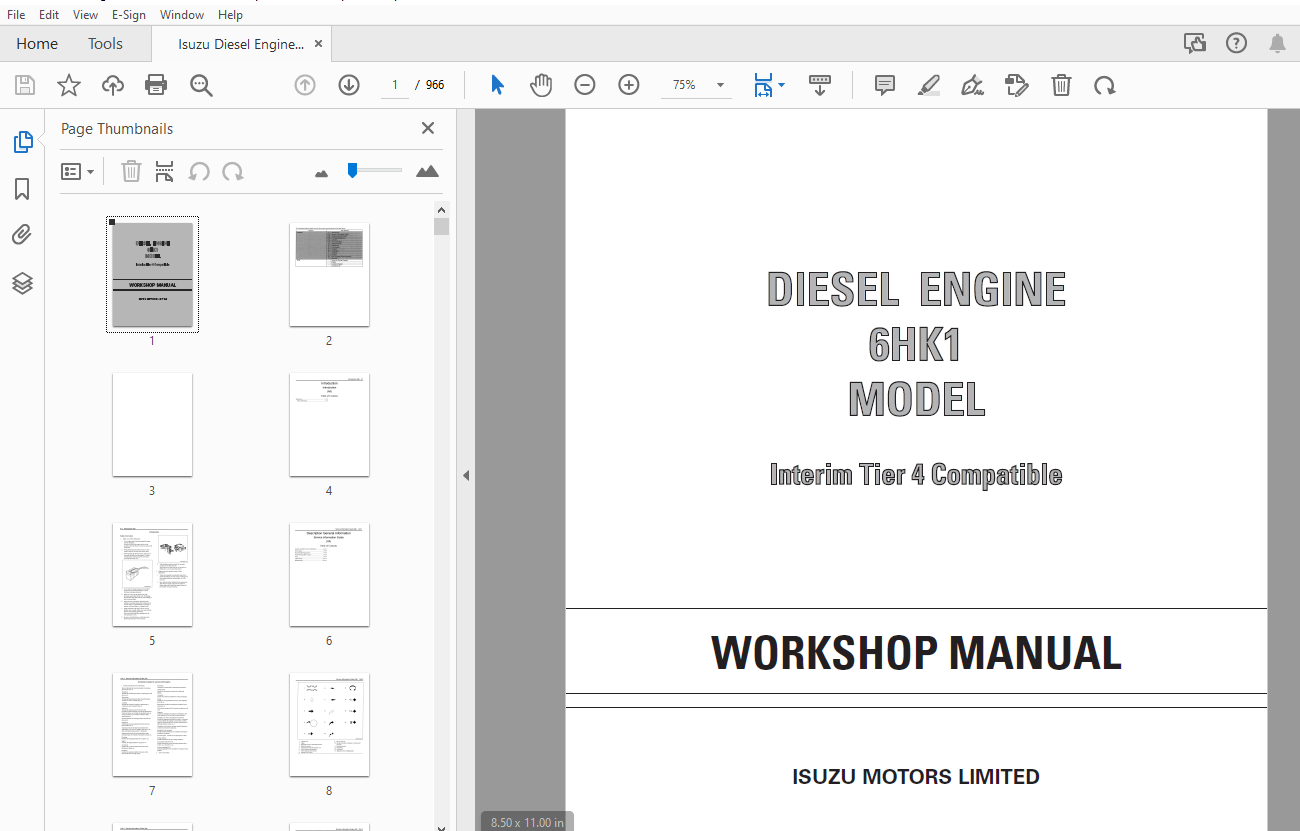Open the Page Thumbnails sidebar icon

[22, 142]
